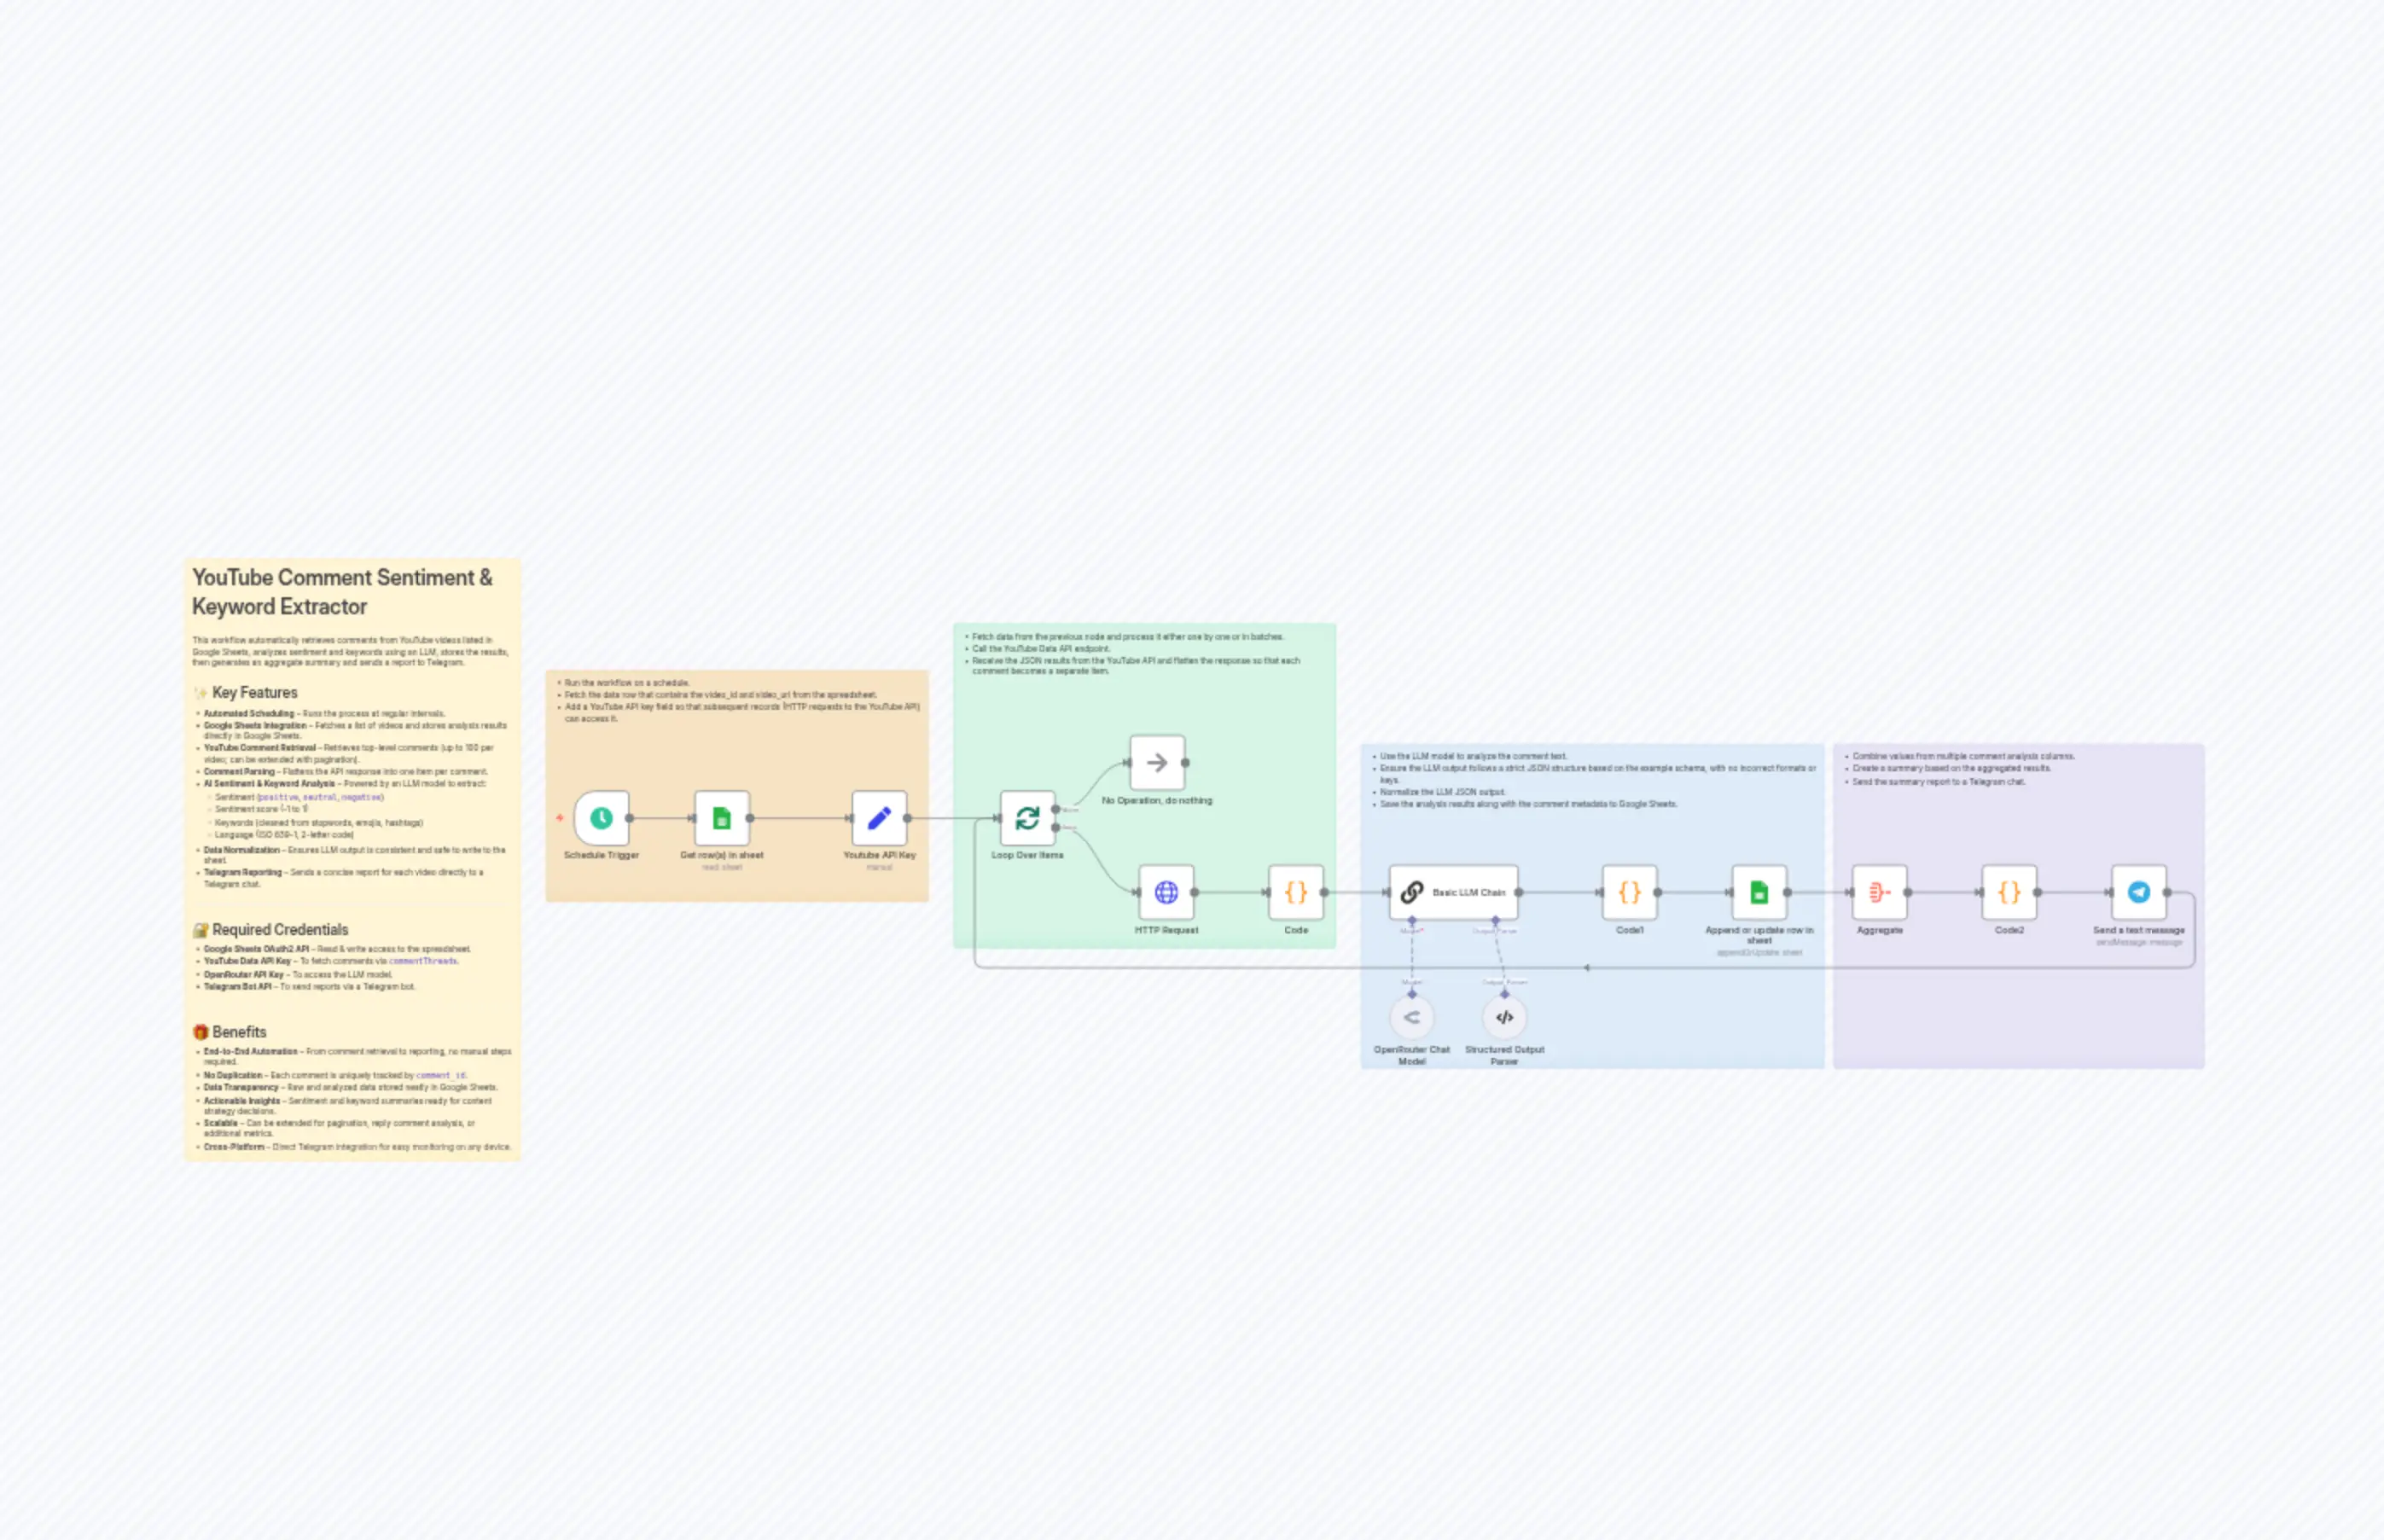Click the Aggregate node
2384x1540 pixels.
tap(1880, 892)
